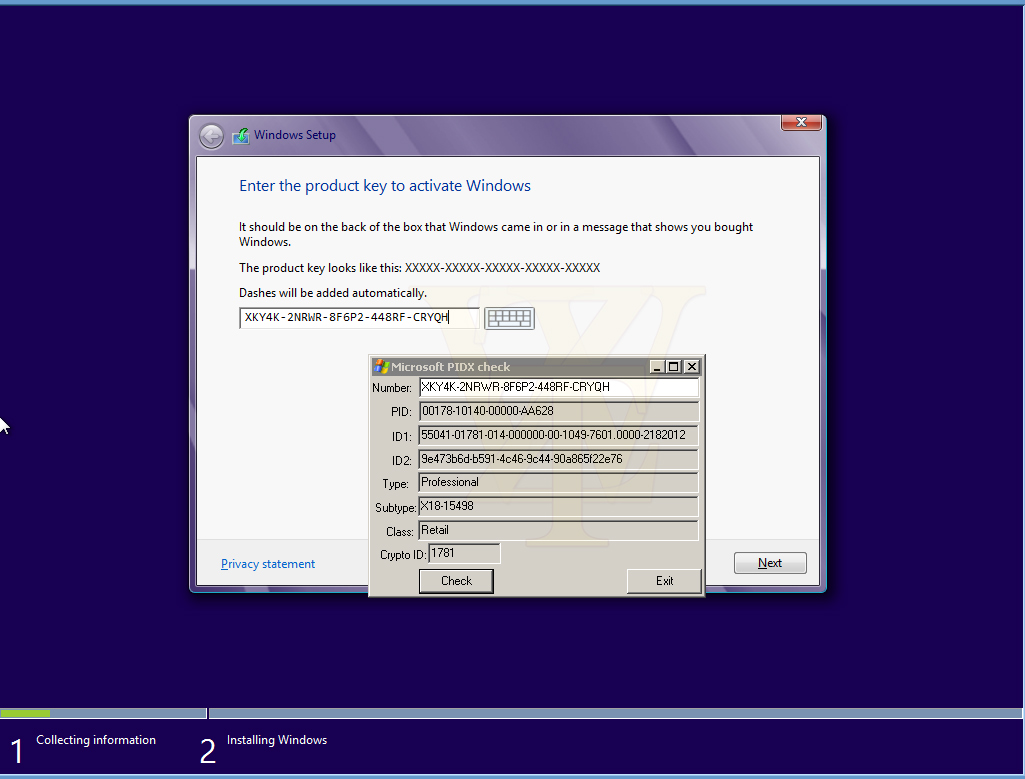This screenshot has height=779, width=1025.
Task: Click the Microsoft PIDX check title icon
Action: coord(381,367)
